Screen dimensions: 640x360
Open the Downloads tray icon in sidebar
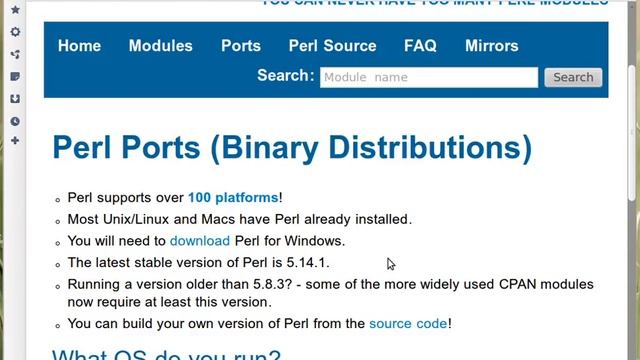point(15,99)
